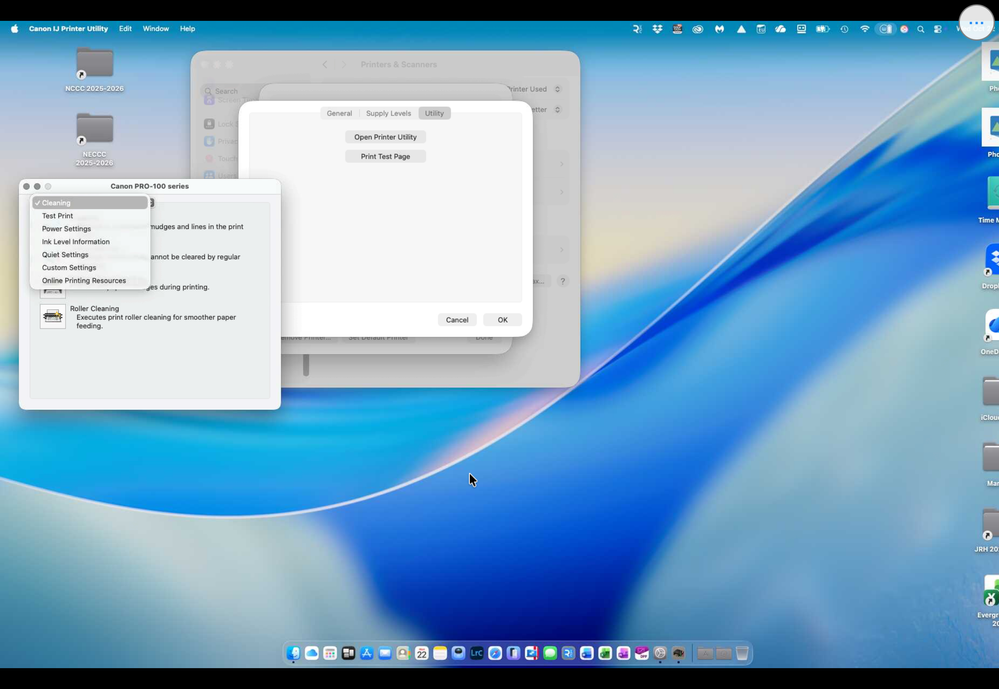This screenshot has height=689, width=999.
Task: Click Cancel in the printer dialog
Action: 457,320
